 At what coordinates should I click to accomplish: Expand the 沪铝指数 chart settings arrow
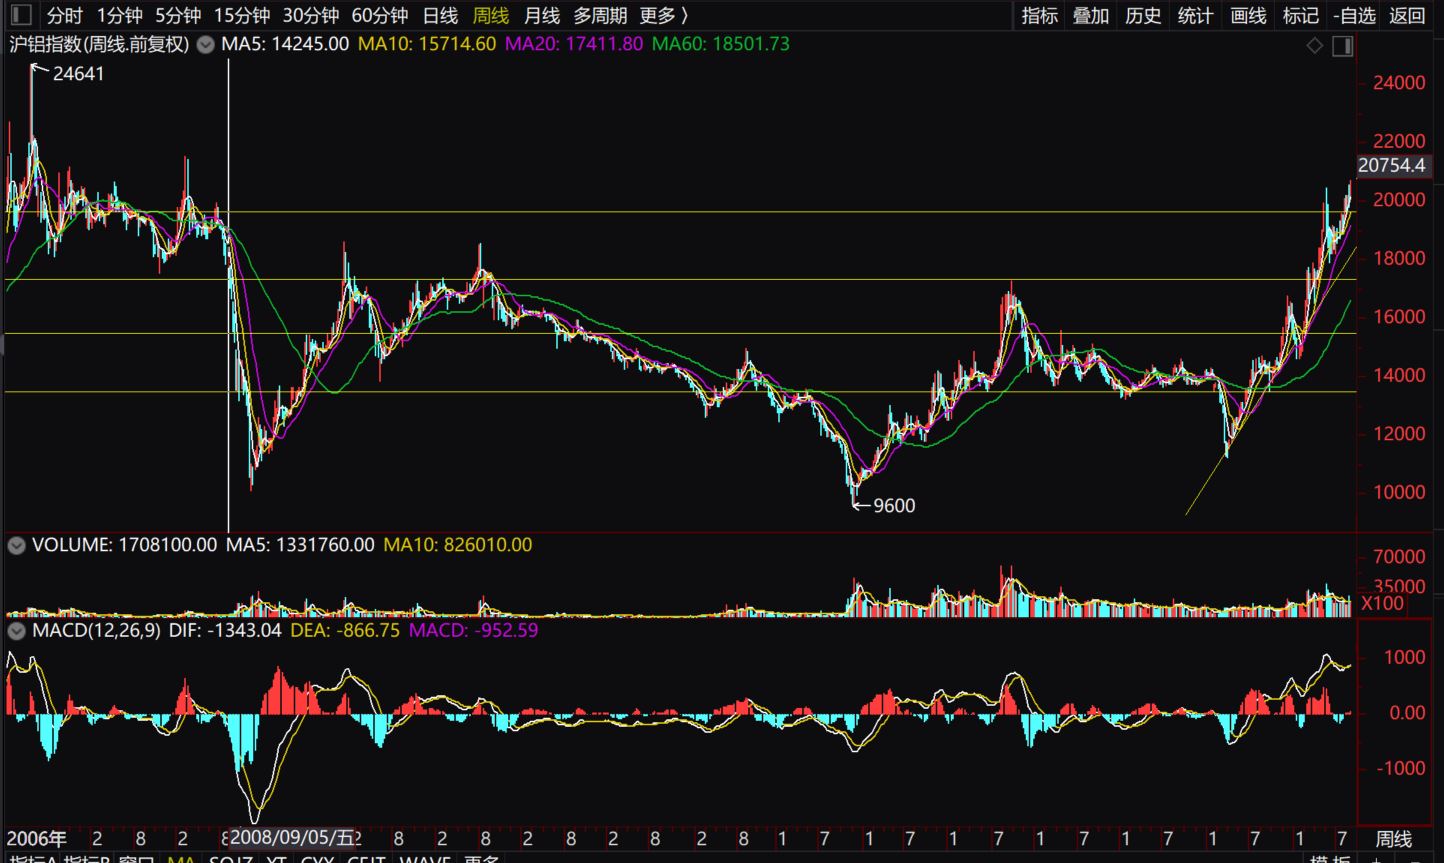click(x=206, y=45)
